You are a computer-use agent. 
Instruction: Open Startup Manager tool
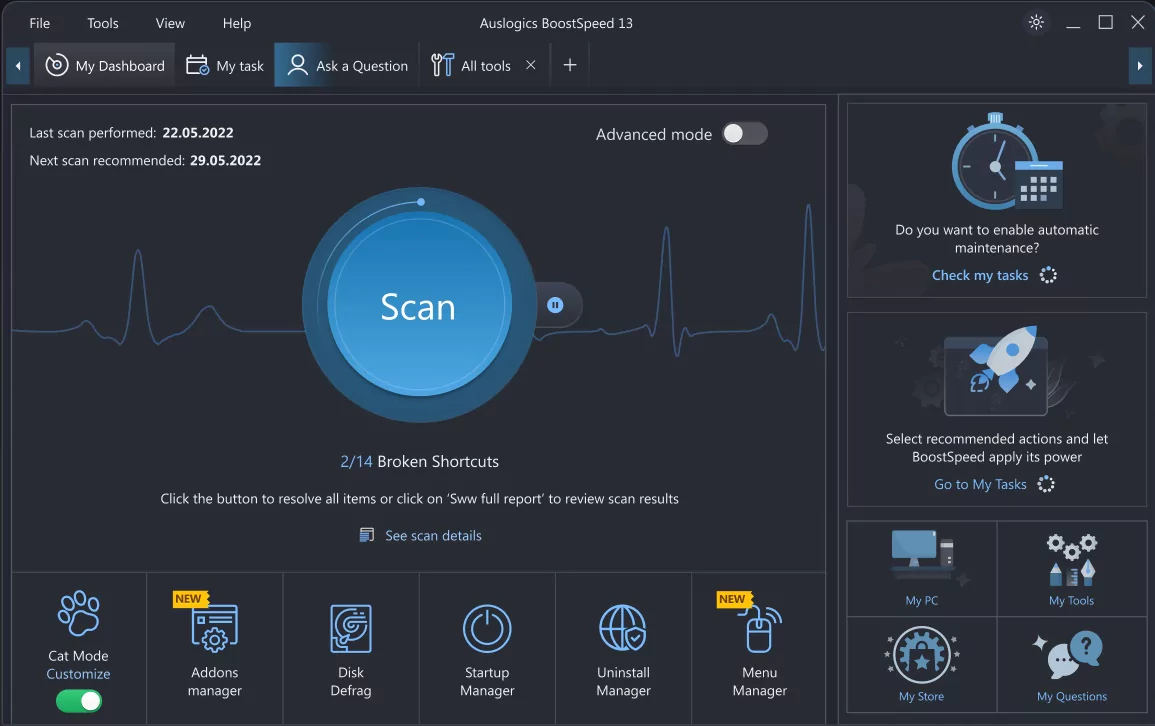[x=487, y=648]
